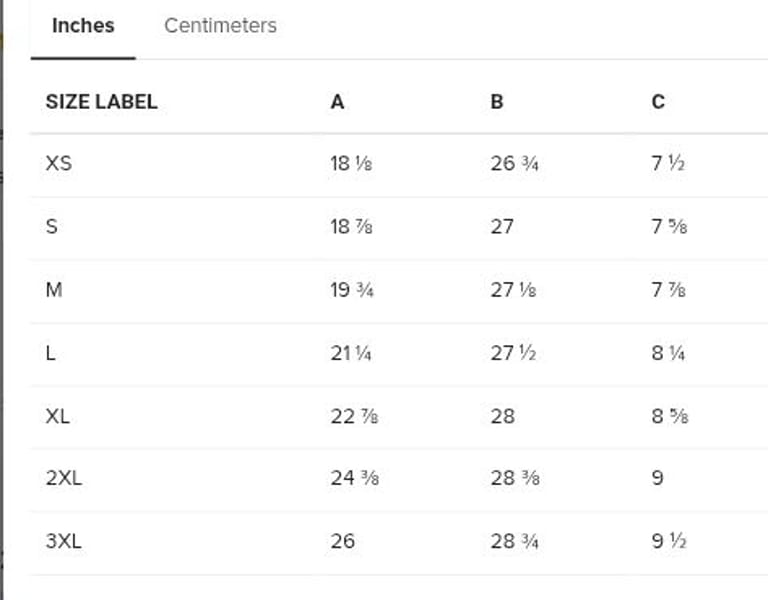Click the 28 value in the XL row
Image resolution: width=768 pixels, height=600 pixels.
pyautogui.click(x=503, y=416)
